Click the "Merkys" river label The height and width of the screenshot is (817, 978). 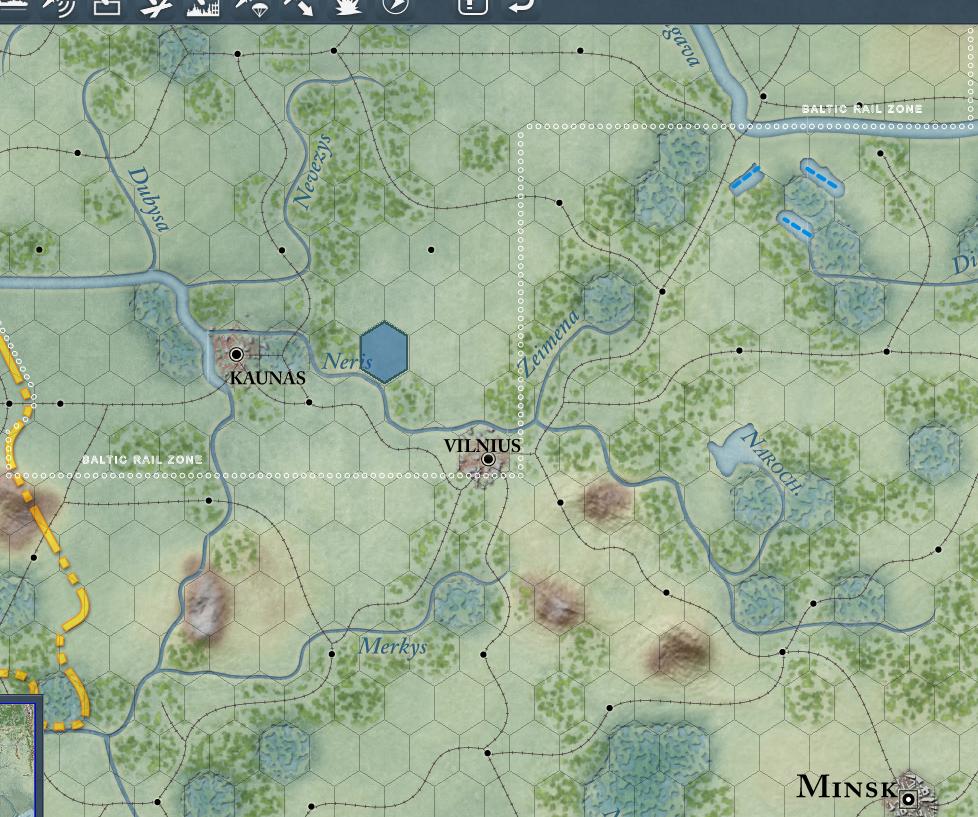coord(393,646)
